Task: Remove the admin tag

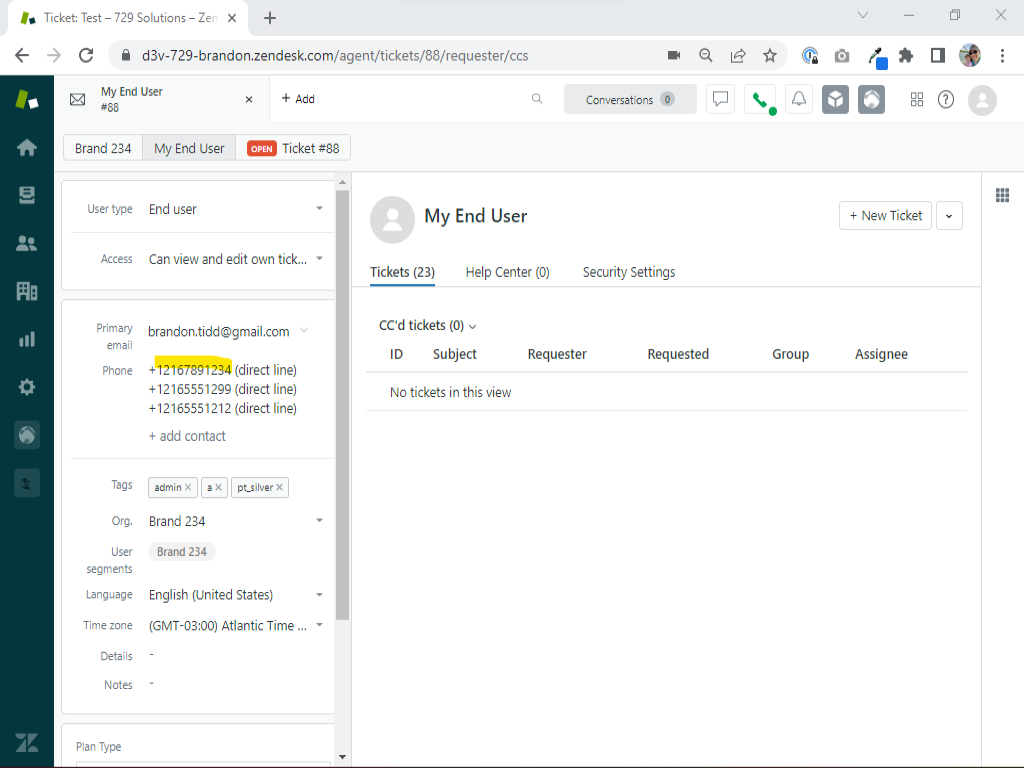Action: [188, 488]
